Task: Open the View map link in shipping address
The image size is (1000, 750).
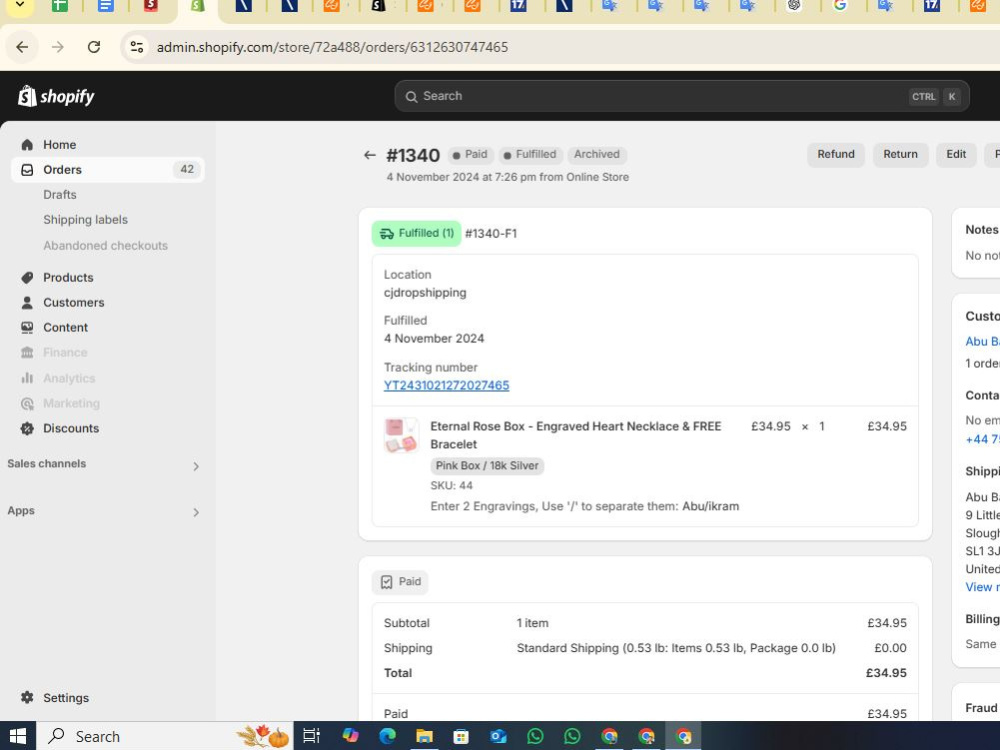Action: (982, 587)
